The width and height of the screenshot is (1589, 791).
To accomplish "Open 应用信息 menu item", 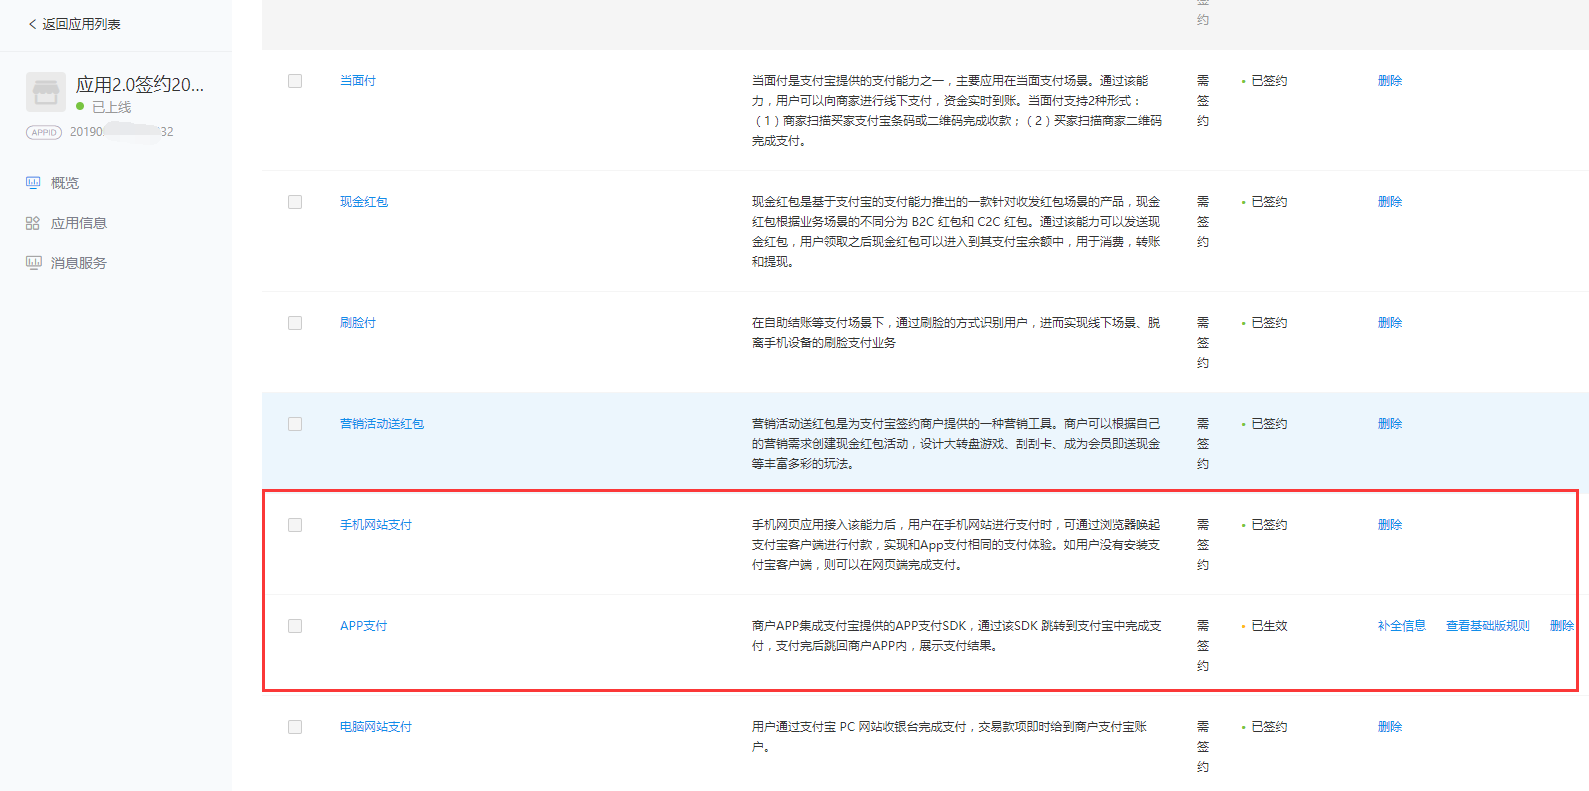I will (x=79, y=223).
